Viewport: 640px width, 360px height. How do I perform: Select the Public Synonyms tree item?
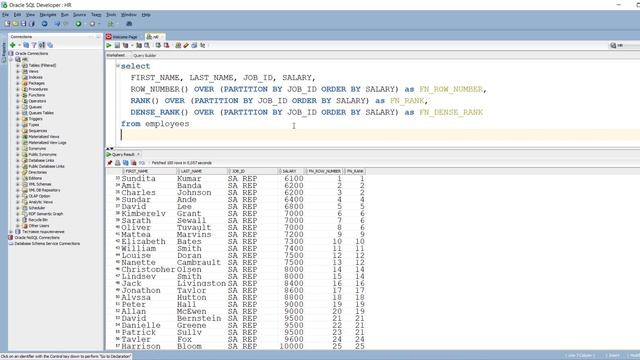pyautogui.click(x=42, y=154)
